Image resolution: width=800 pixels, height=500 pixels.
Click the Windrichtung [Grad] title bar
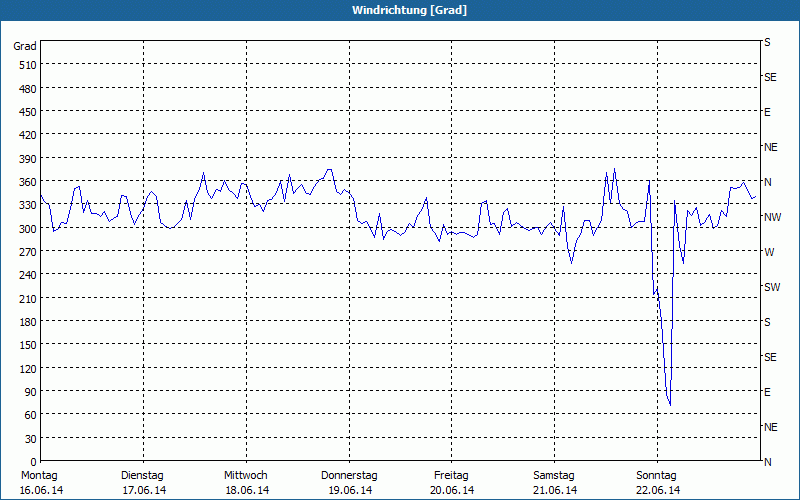(400, 10)
